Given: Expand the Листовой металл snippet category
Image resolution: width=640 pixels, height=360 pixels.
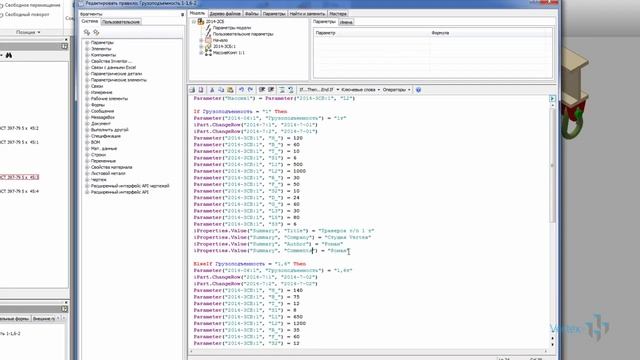Looking at the screenshot, I should click(x=87, y=173).
